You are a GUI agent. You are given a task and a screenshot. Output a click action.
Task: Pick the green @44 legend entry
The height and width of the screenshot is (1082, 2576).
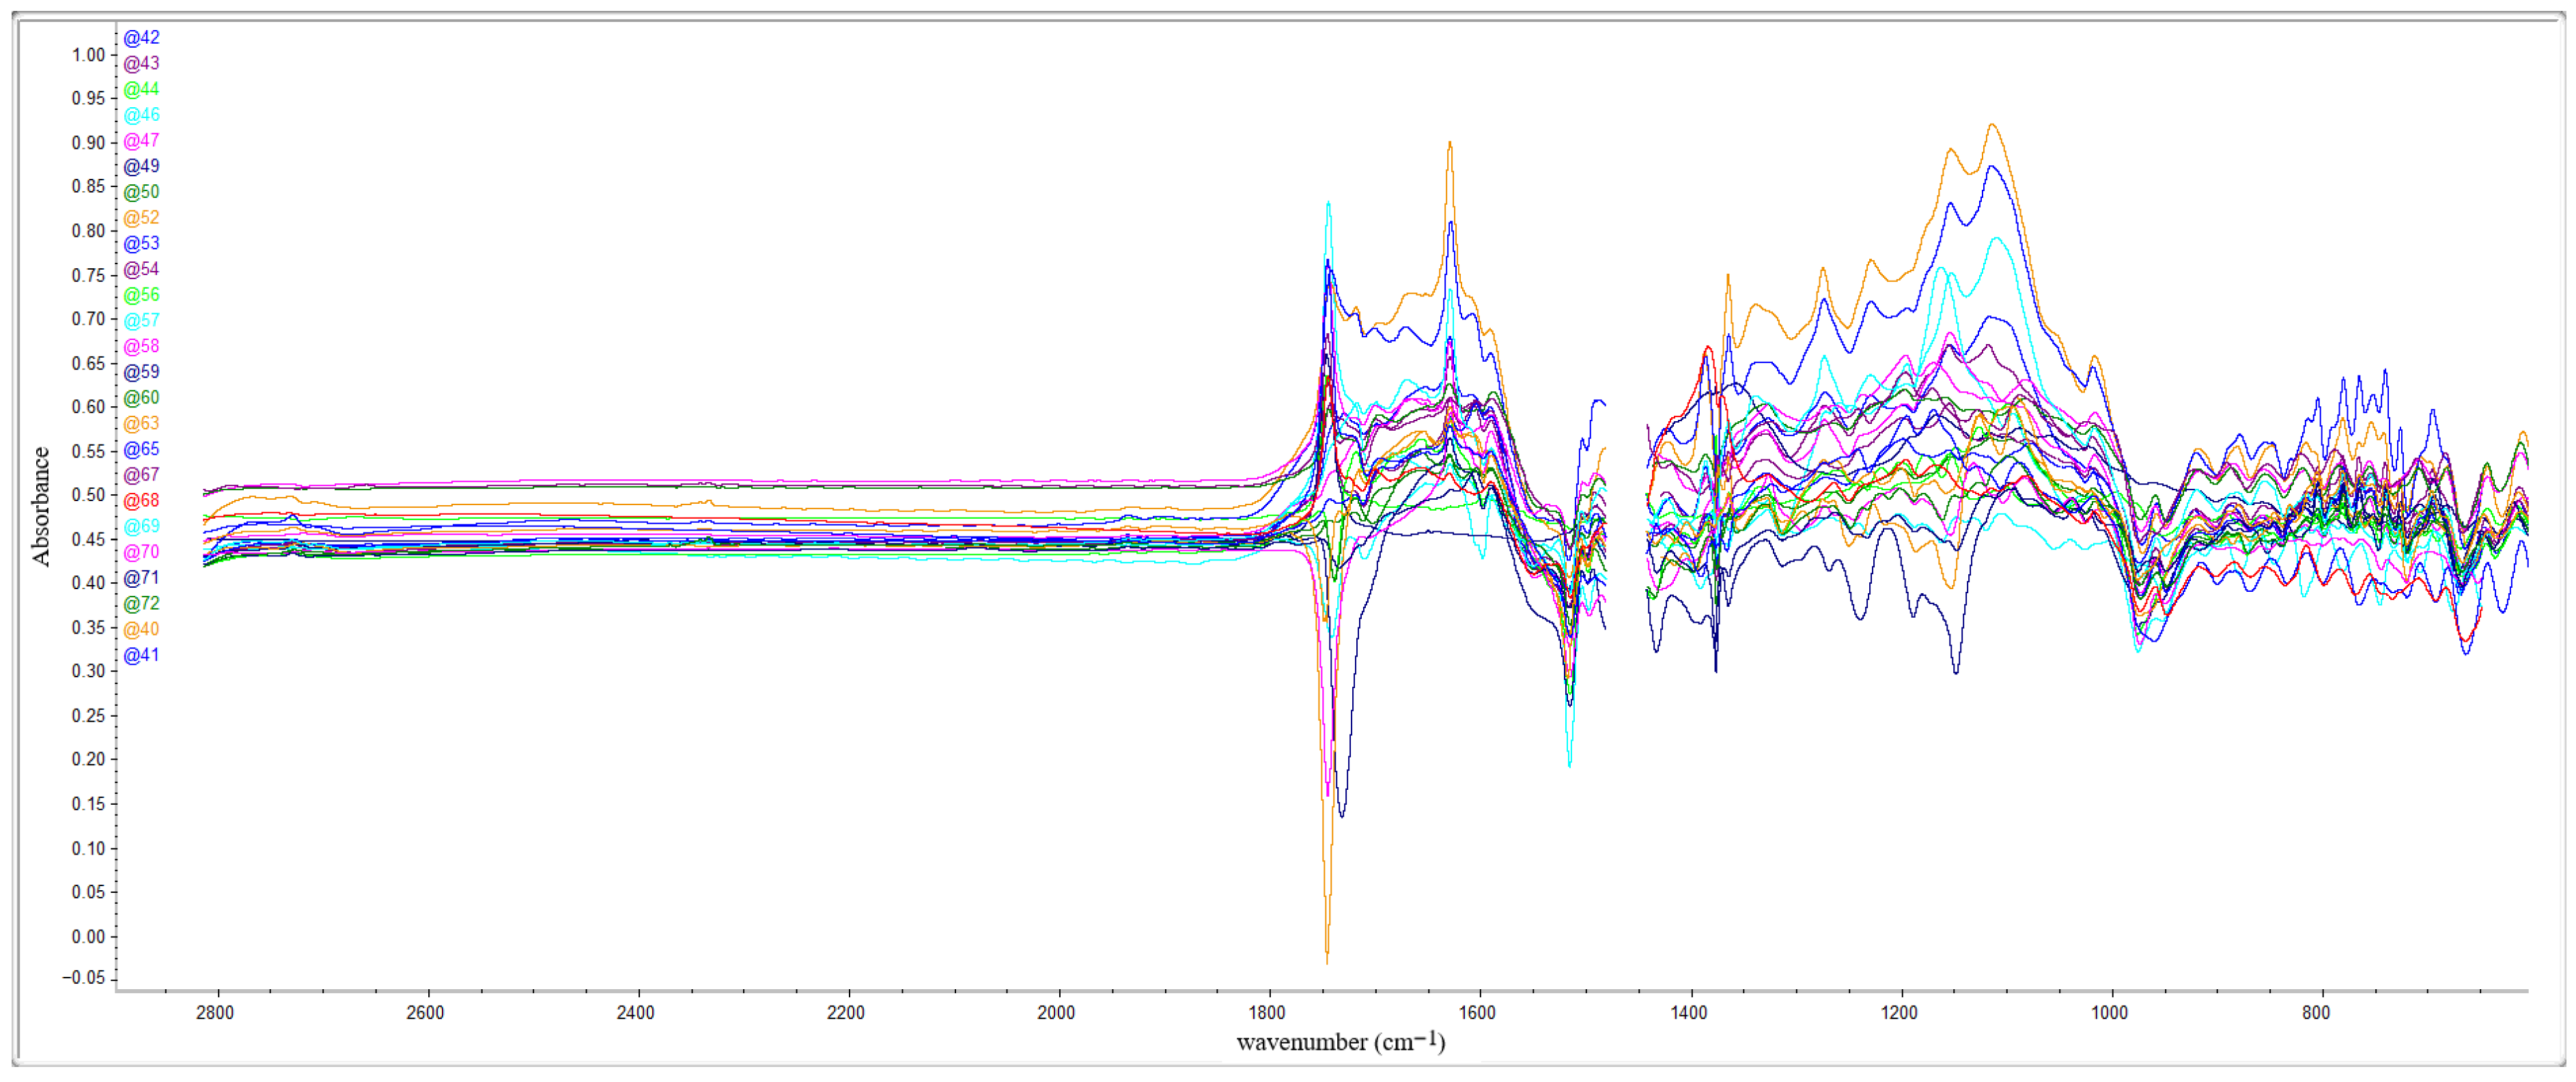pos(141,89)
